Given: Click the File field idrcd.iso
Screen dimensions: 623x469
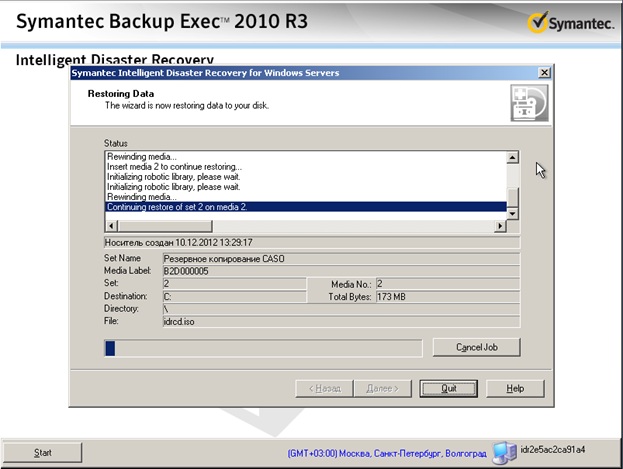Looking at the screenshot, I should coord(341,322).
